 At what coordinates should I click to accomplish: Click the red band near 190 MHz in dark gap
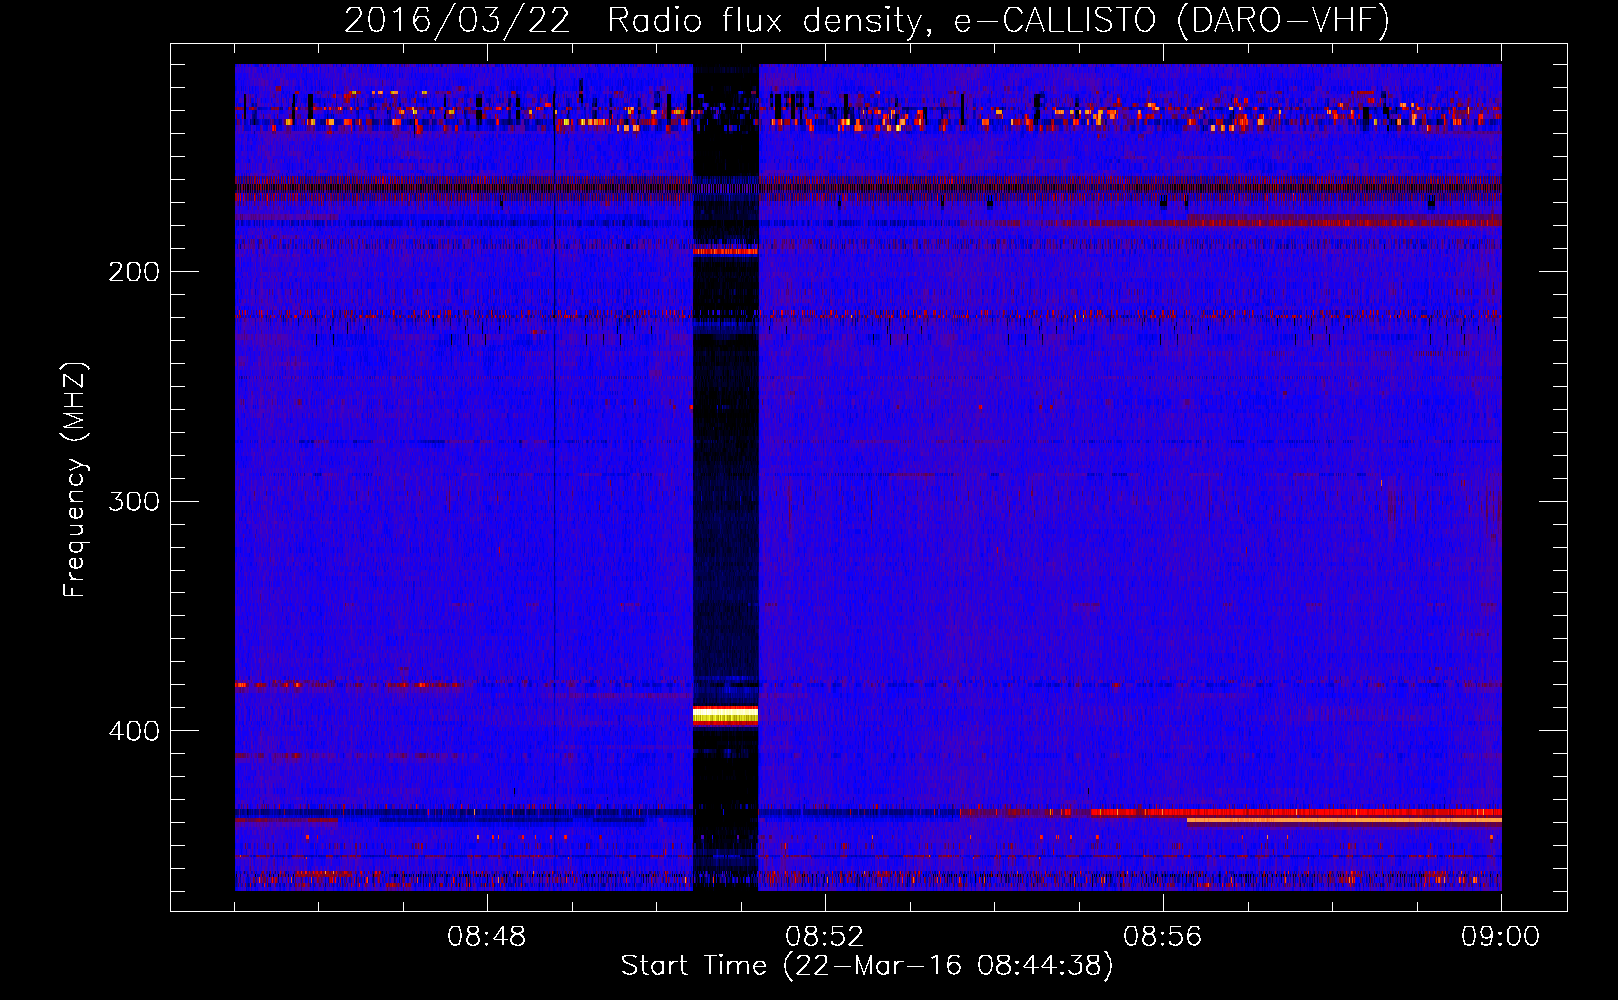point(726,251)
